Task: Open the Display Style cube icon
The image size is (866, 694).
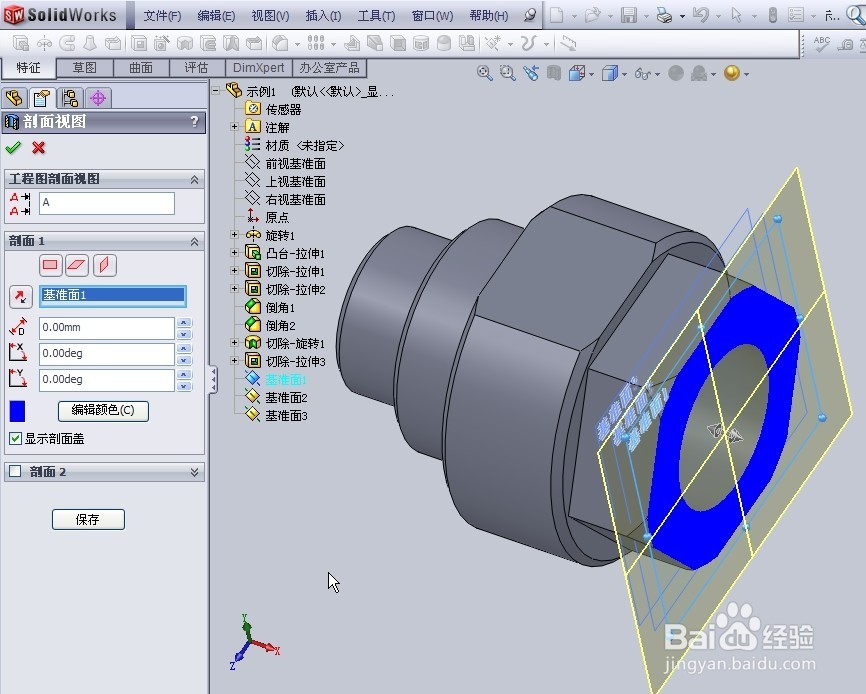Action: pyautogui.click(x=610, y=73)
